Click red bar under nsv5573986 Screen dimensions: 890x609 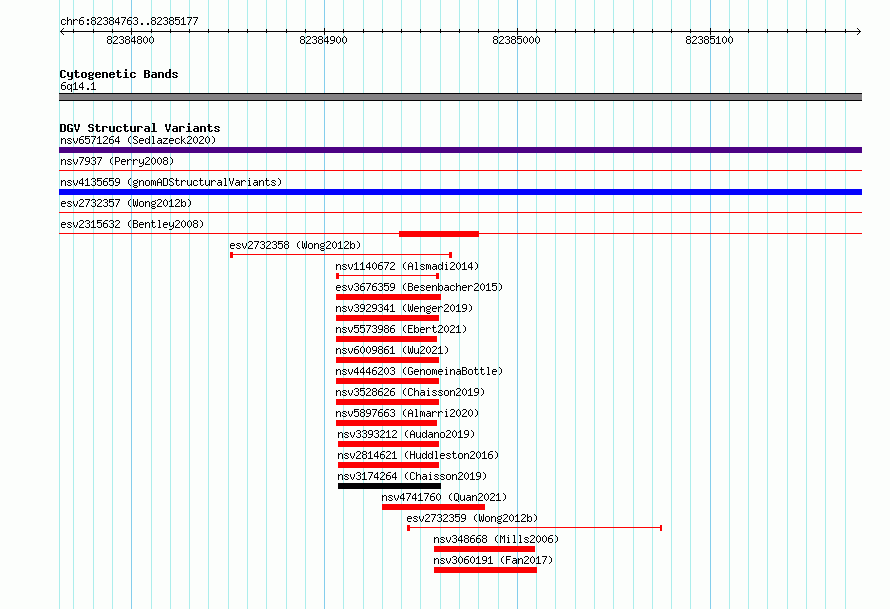pyautogui.click(x=387, y=339)
